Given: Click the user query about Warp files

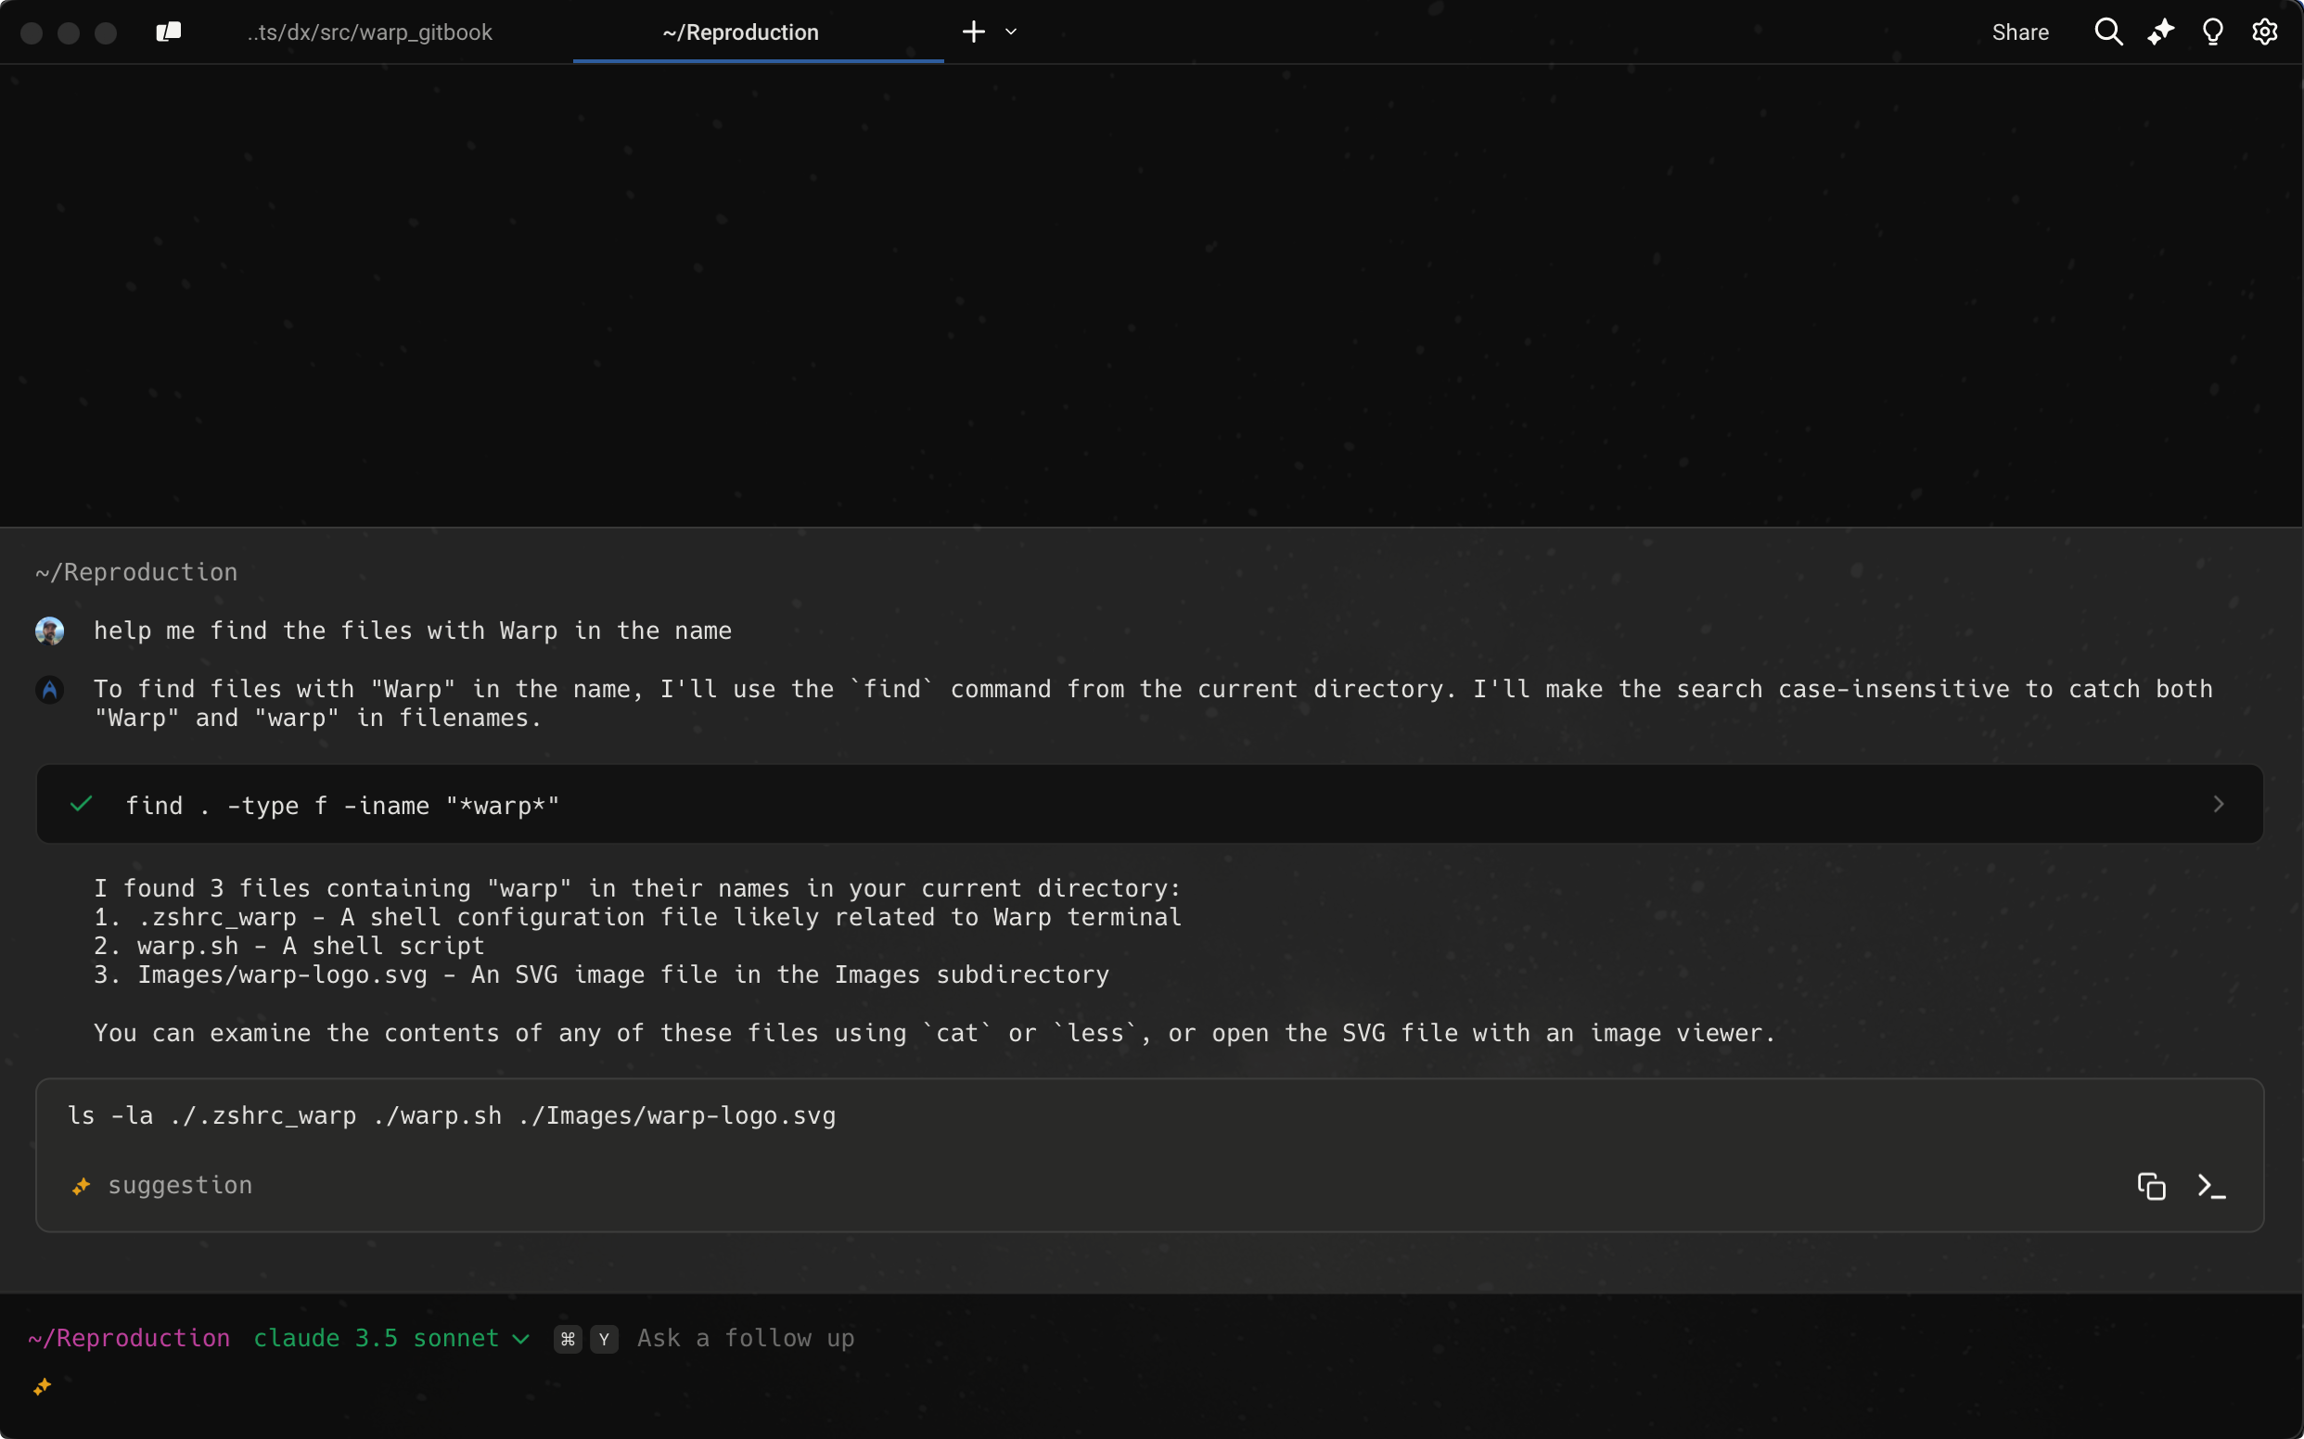Looking at the screenshot, I should (x=413, y=631).
